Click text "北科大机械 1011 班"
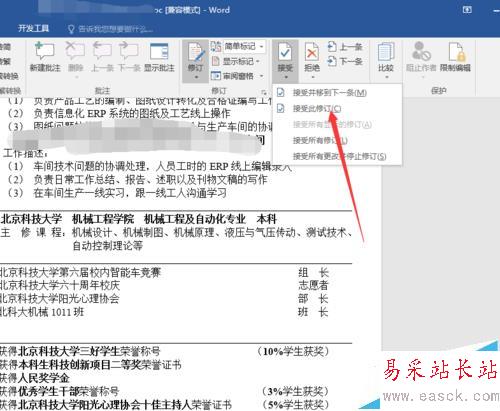 [x=42, y=312]
